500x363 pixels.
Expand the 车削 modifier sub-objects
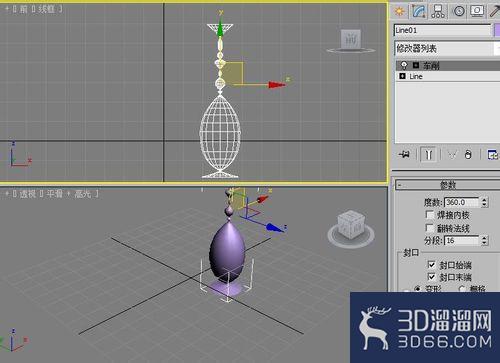coord(416,65)
